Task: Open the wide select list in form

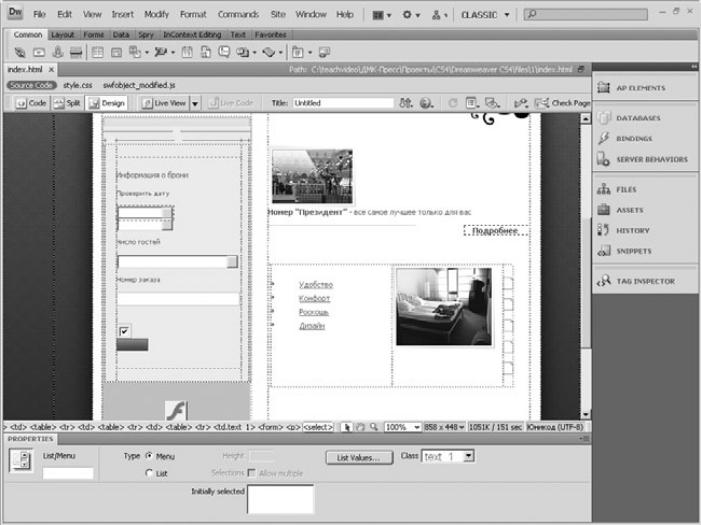Action: click(177, 262)
